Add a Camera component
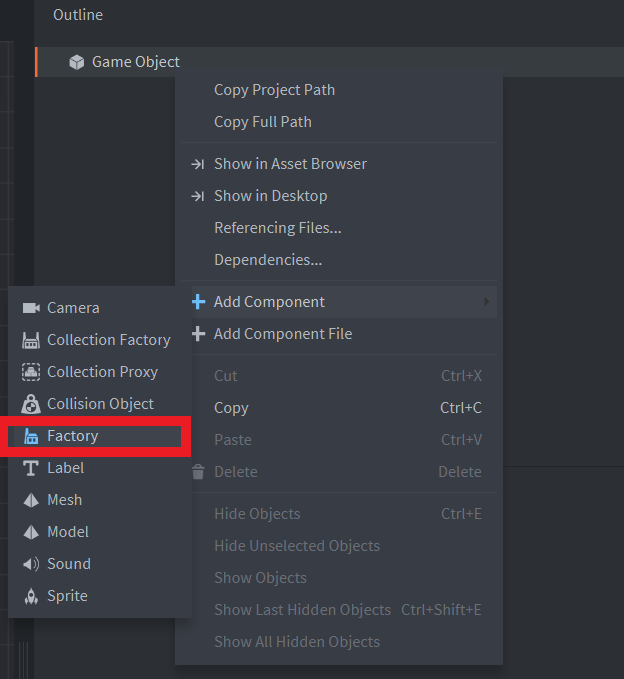624x679 pixels. tap(100, 308)
